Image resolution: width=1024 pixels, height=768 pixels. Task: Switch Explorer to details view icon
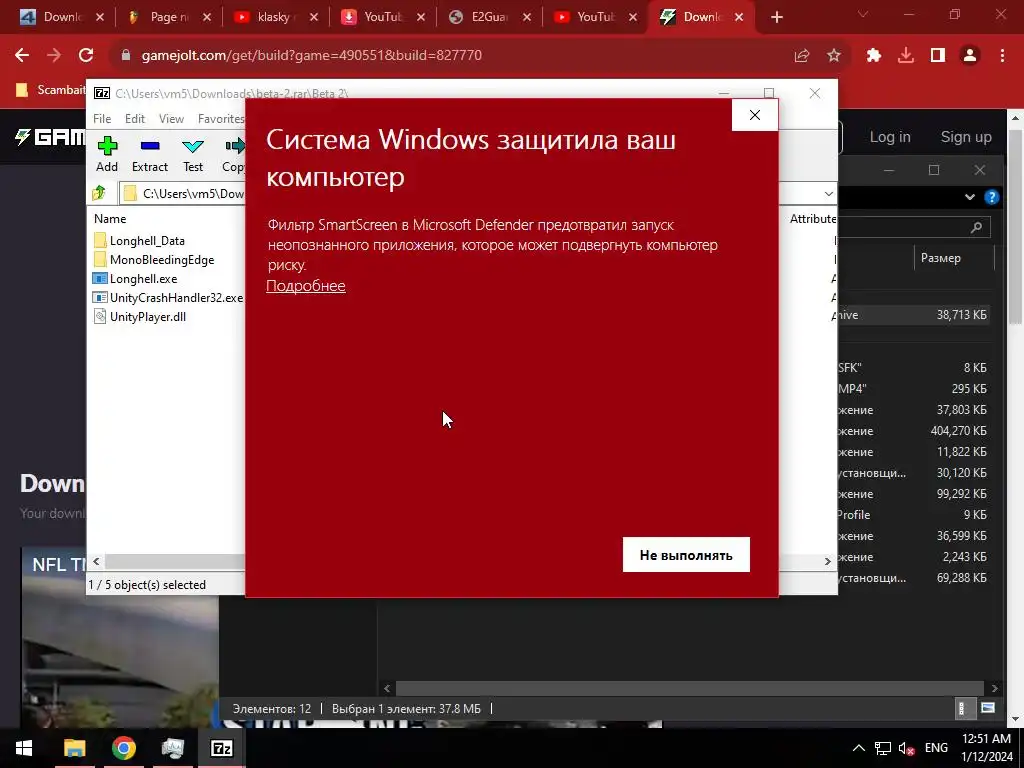pyautogui.click(x=961, y=709)
